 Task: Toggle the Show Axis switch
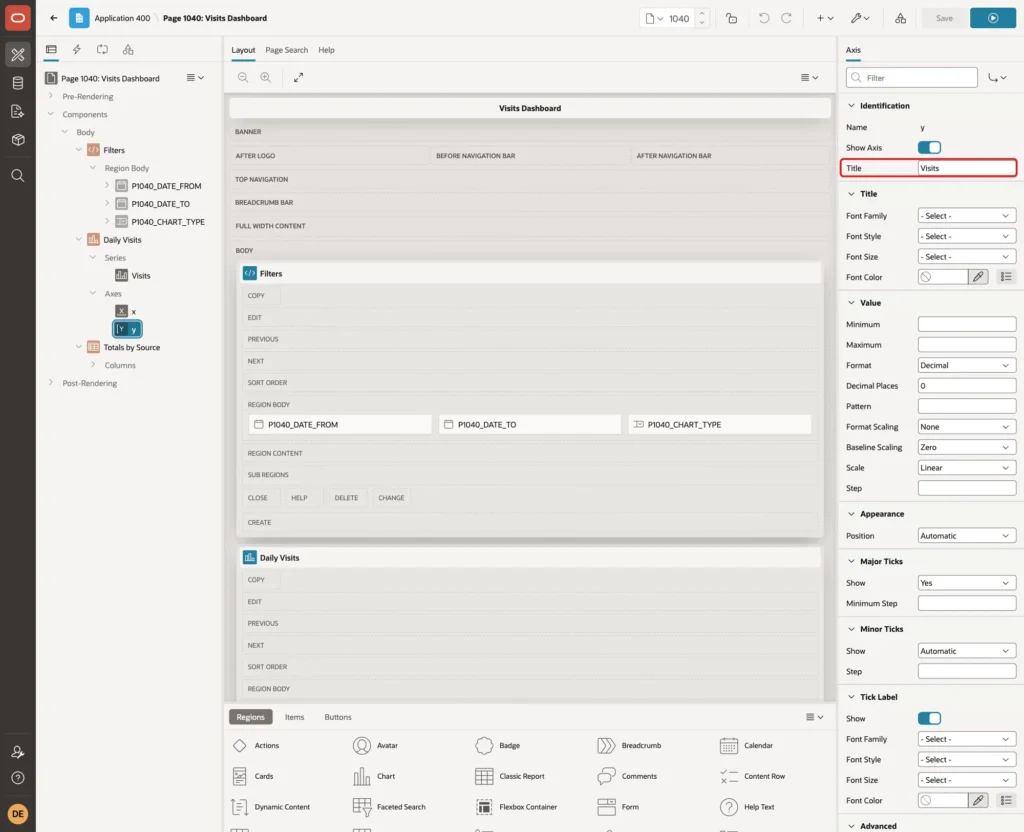tap(929, 148)
